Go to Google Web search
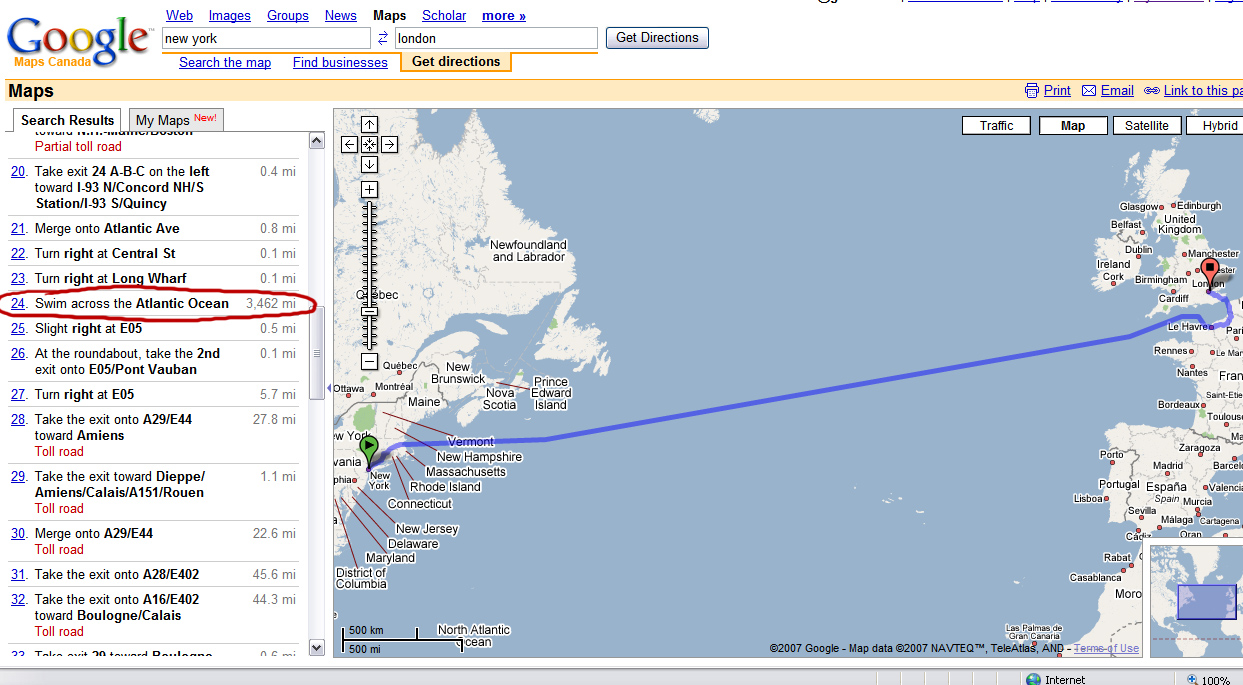Viewport: 1243px width, 685px height. pos(180,15)
